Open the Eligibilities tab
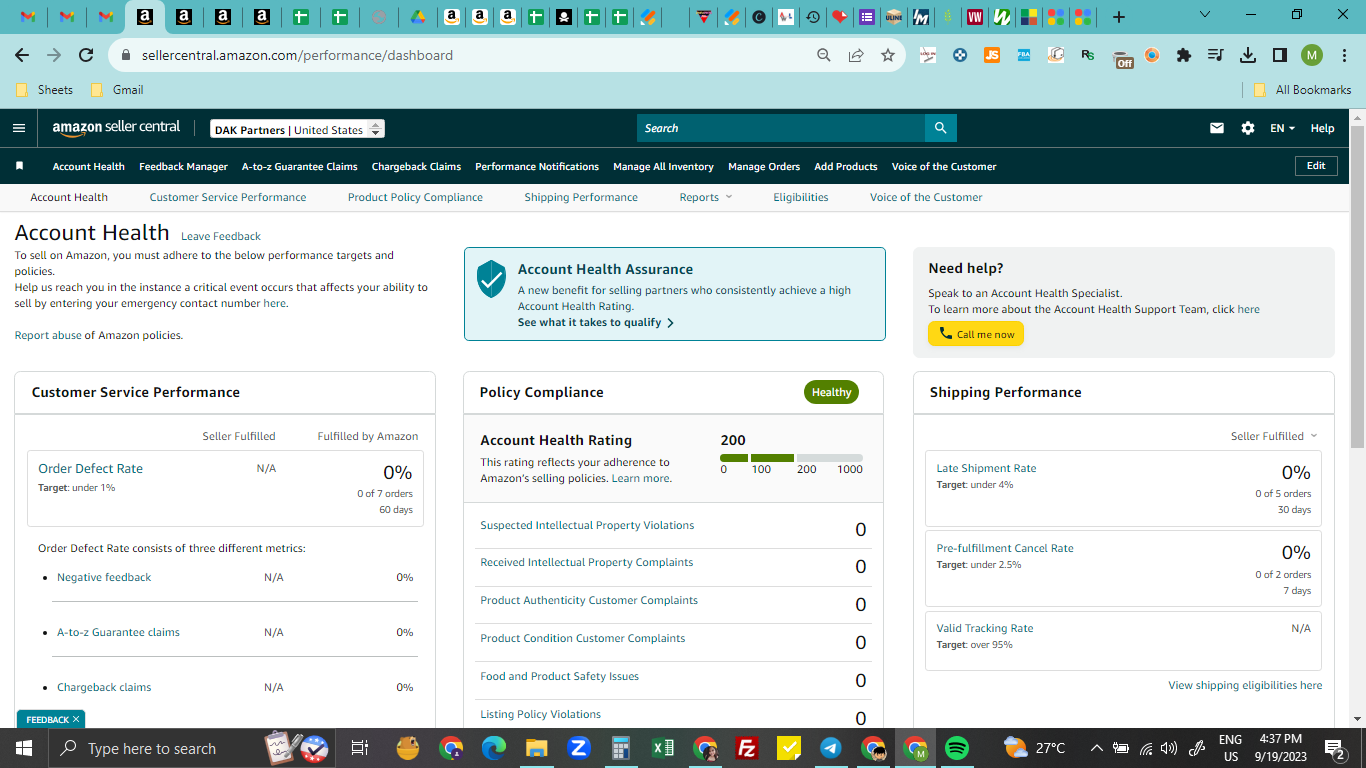Screen dimensions: 1366x768 pyautogui.click(x=801, y=197)
